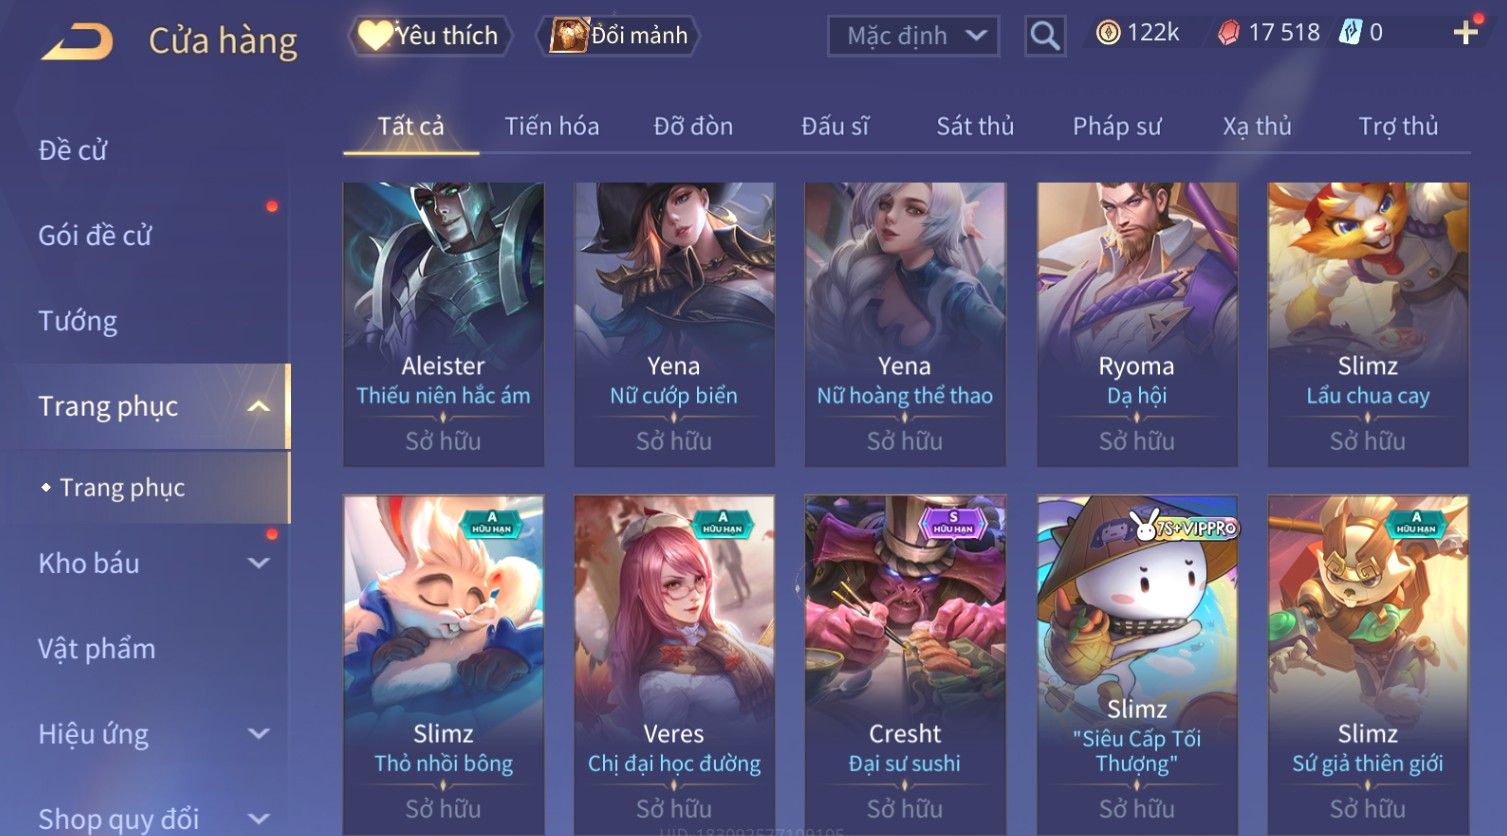
Task: Click the back arrow icon beside Cửa hàng
Action: pos(77,42)
